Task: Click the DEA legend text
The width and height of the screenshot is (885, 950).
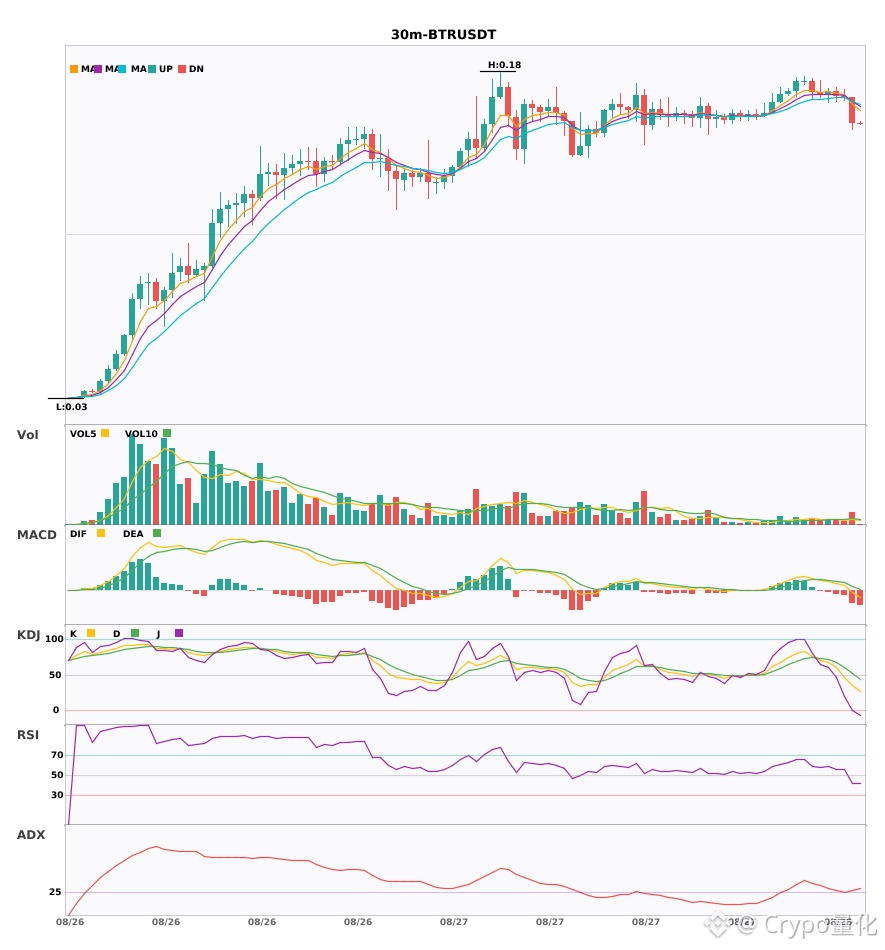Action: coord(133,534)
